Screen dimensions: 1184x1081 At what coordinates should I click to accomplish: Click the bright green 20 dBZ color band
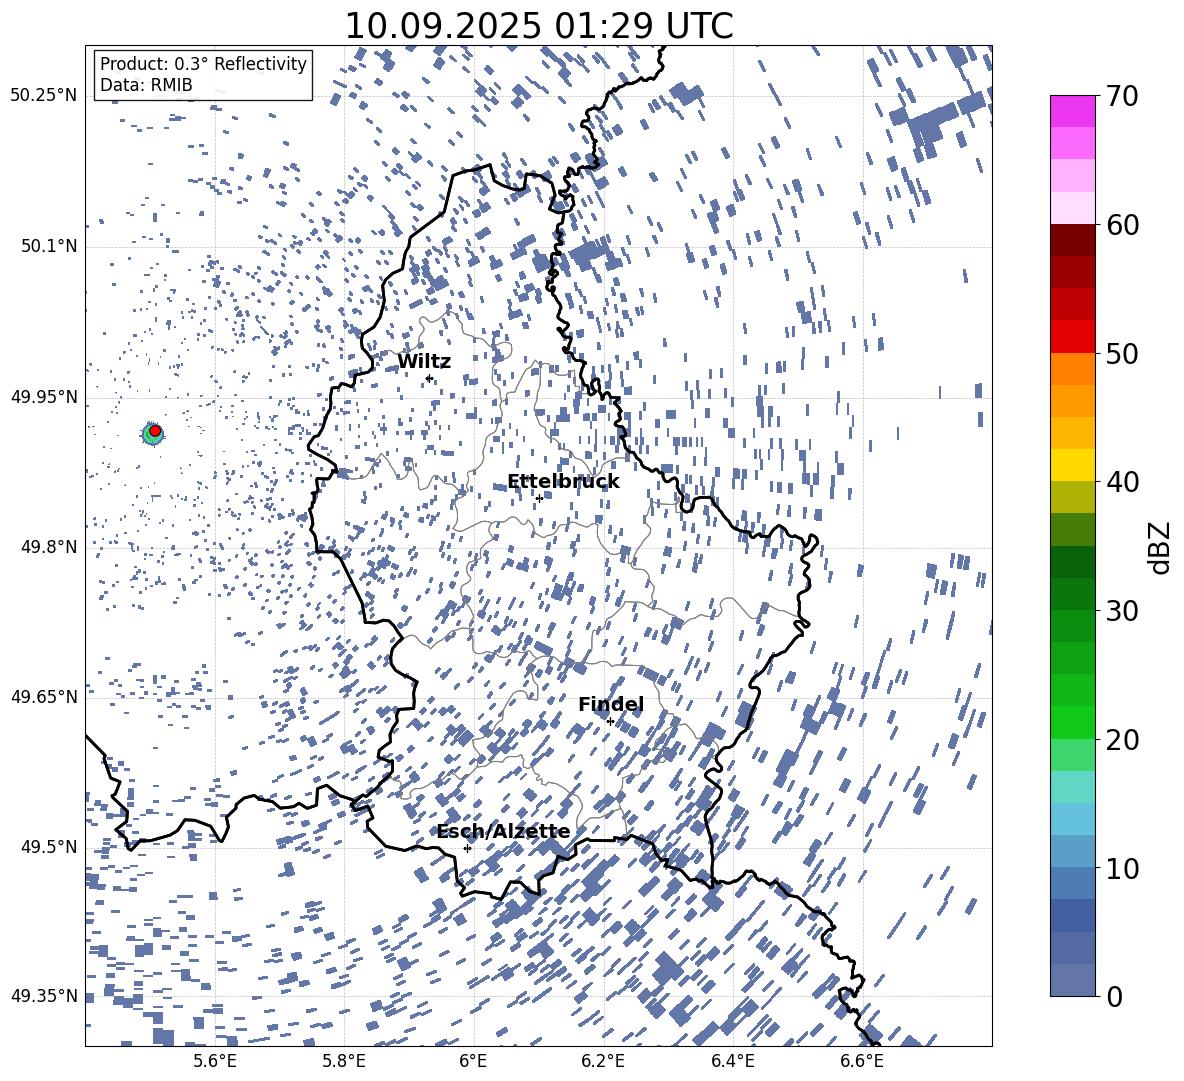click(1072, 722)
